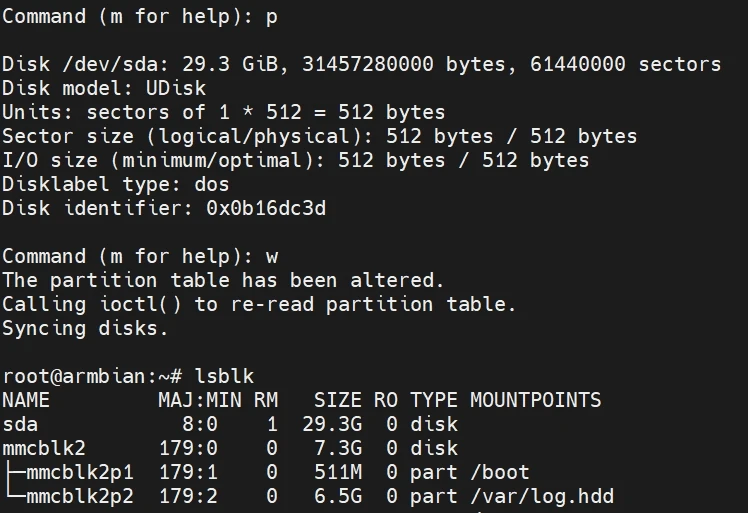Click the MOUNTPOINTS column header
The height and width of the screenshot is (513, 748).
tap(535, 400)
